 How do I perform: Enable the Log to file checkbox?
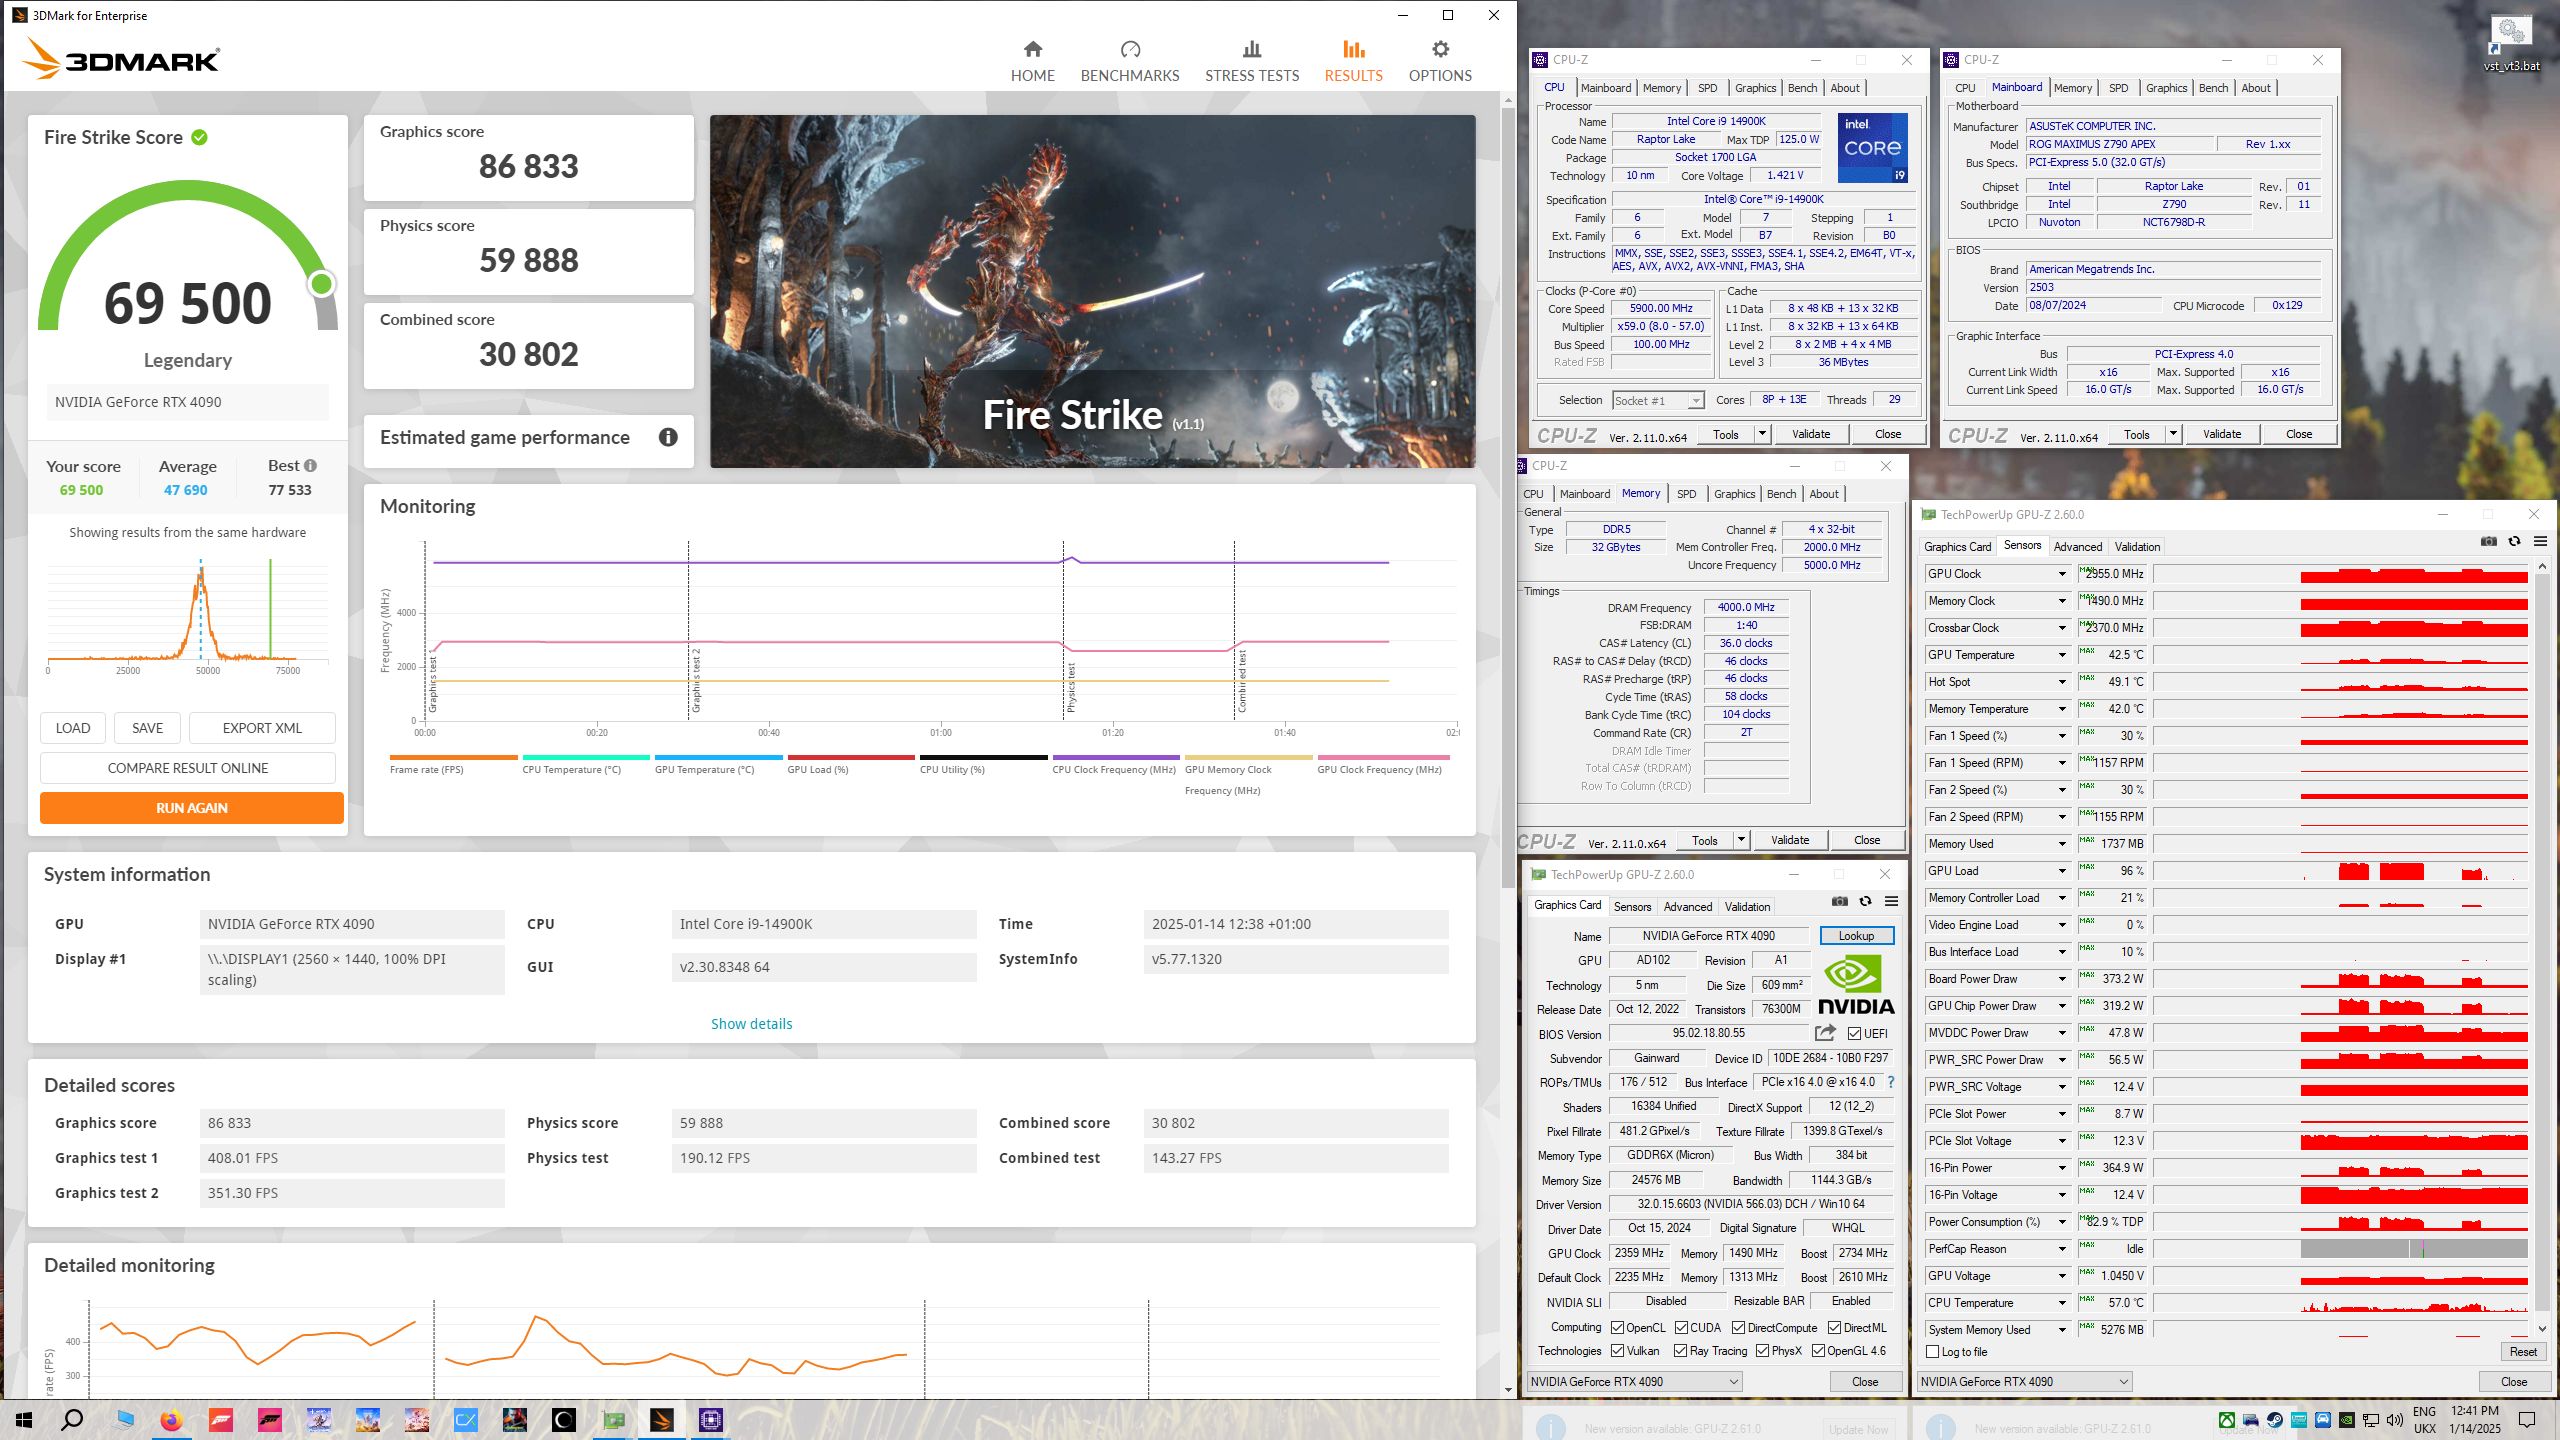pyautogui.click(x=1932, y=1352)
